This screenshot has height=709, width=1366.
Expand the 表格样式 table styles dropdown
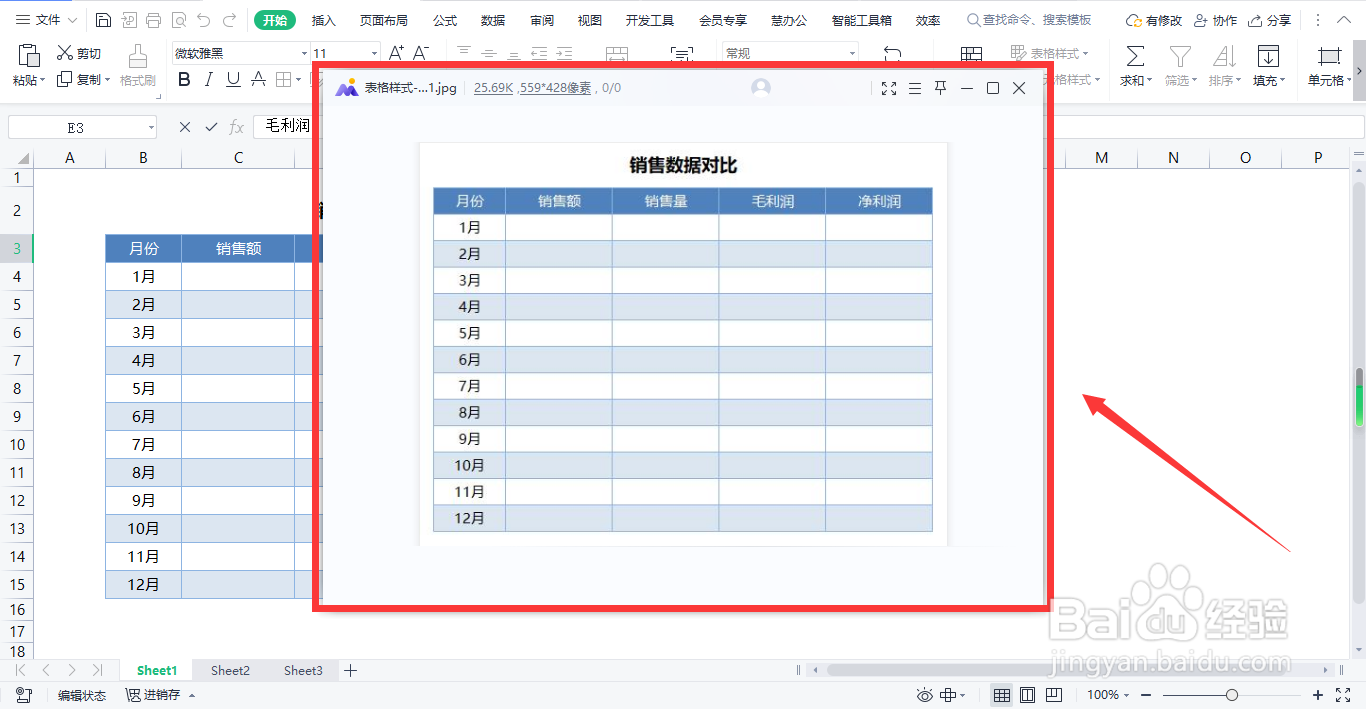point(1085,53)
